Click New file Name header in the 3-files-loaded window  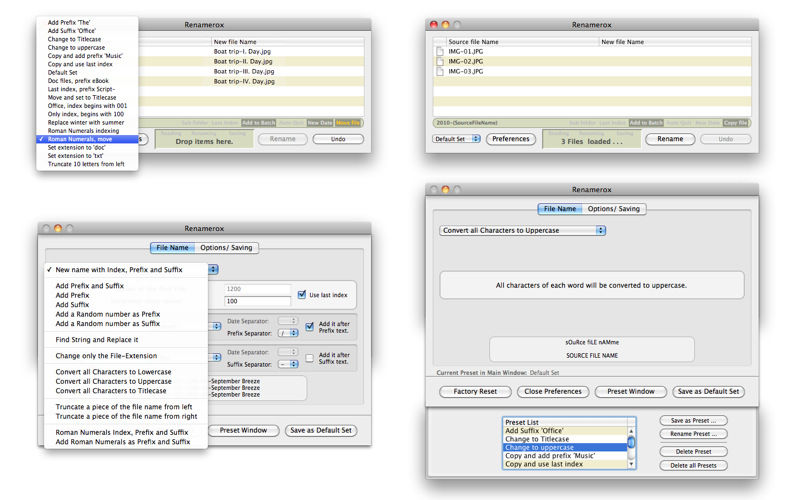pyautogui.click(x=675, y=42)
